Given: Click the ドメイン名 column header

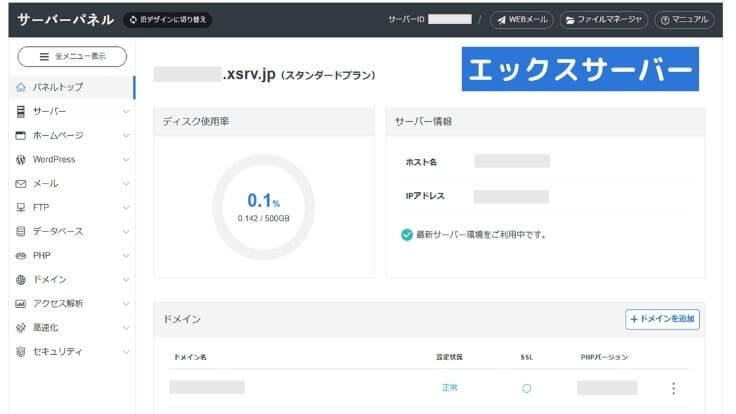Looking at the screenshot, I should tap(190, 357).
